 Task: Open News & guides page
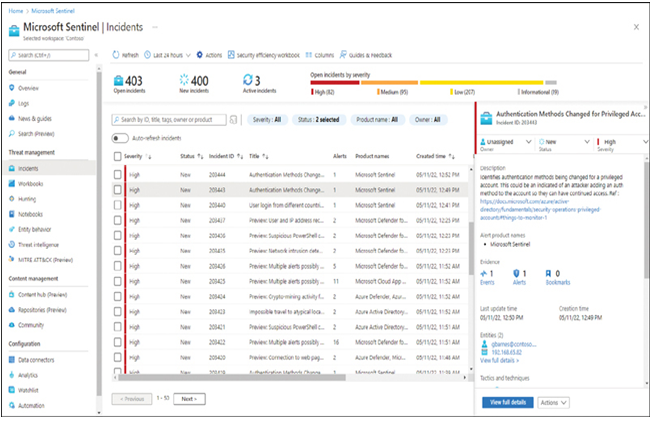34,119
